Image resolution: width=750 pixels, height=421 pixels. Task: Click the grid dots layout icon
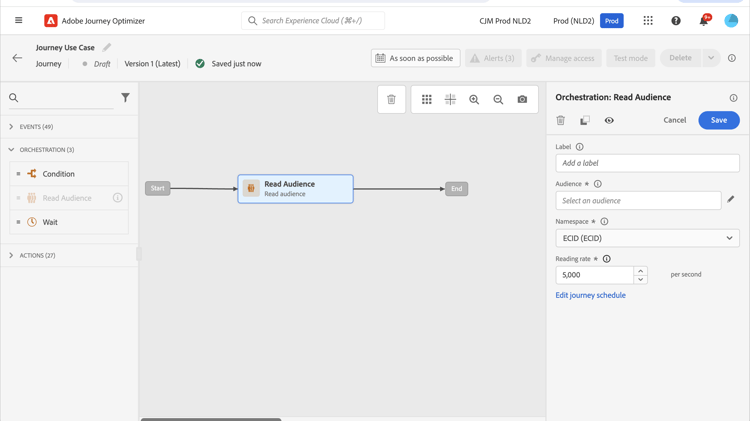pos(427,99)
